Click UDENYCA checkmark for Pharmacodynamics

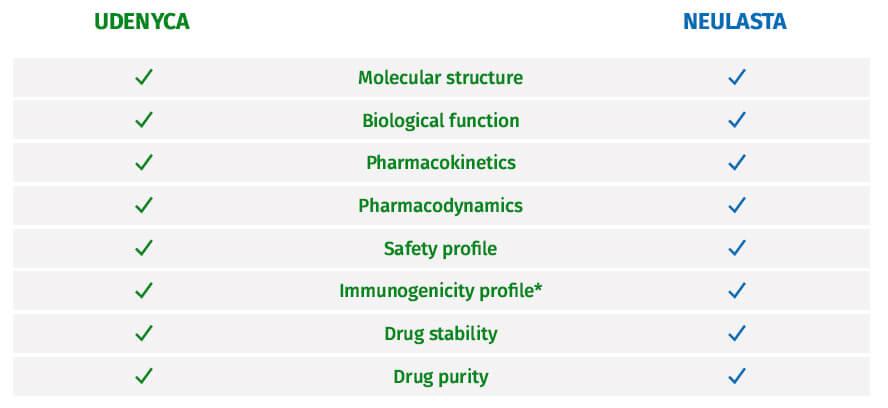(x=143, y=205)
